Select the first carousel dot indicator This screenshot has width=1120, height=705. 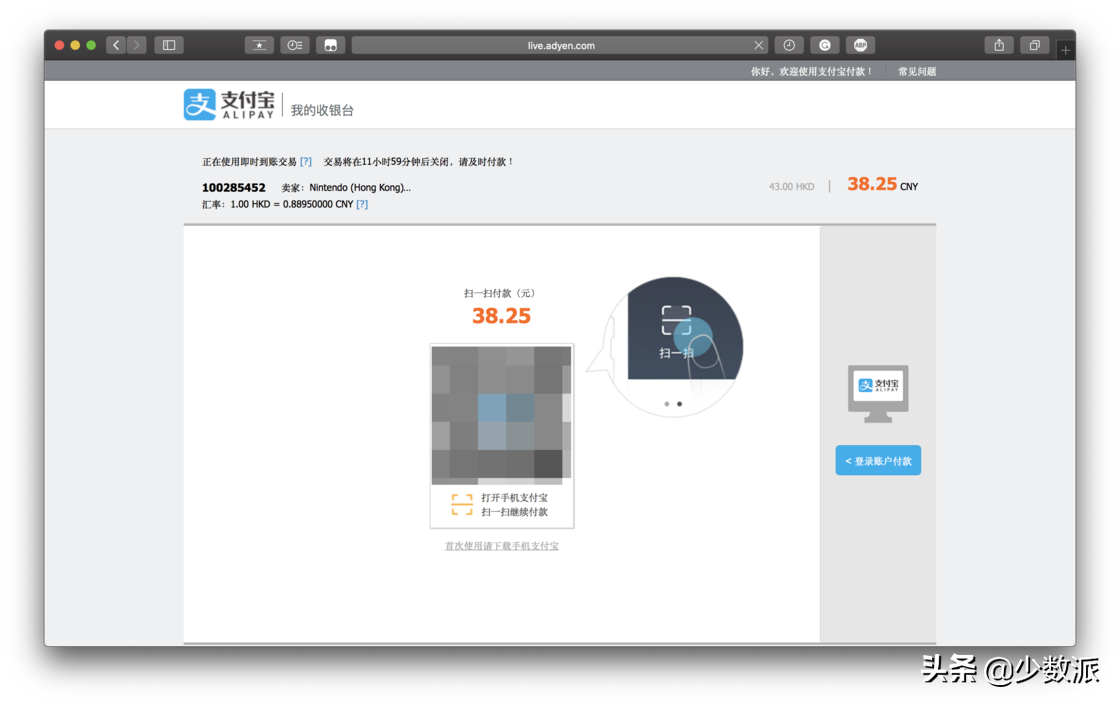[x=666, y=404]
